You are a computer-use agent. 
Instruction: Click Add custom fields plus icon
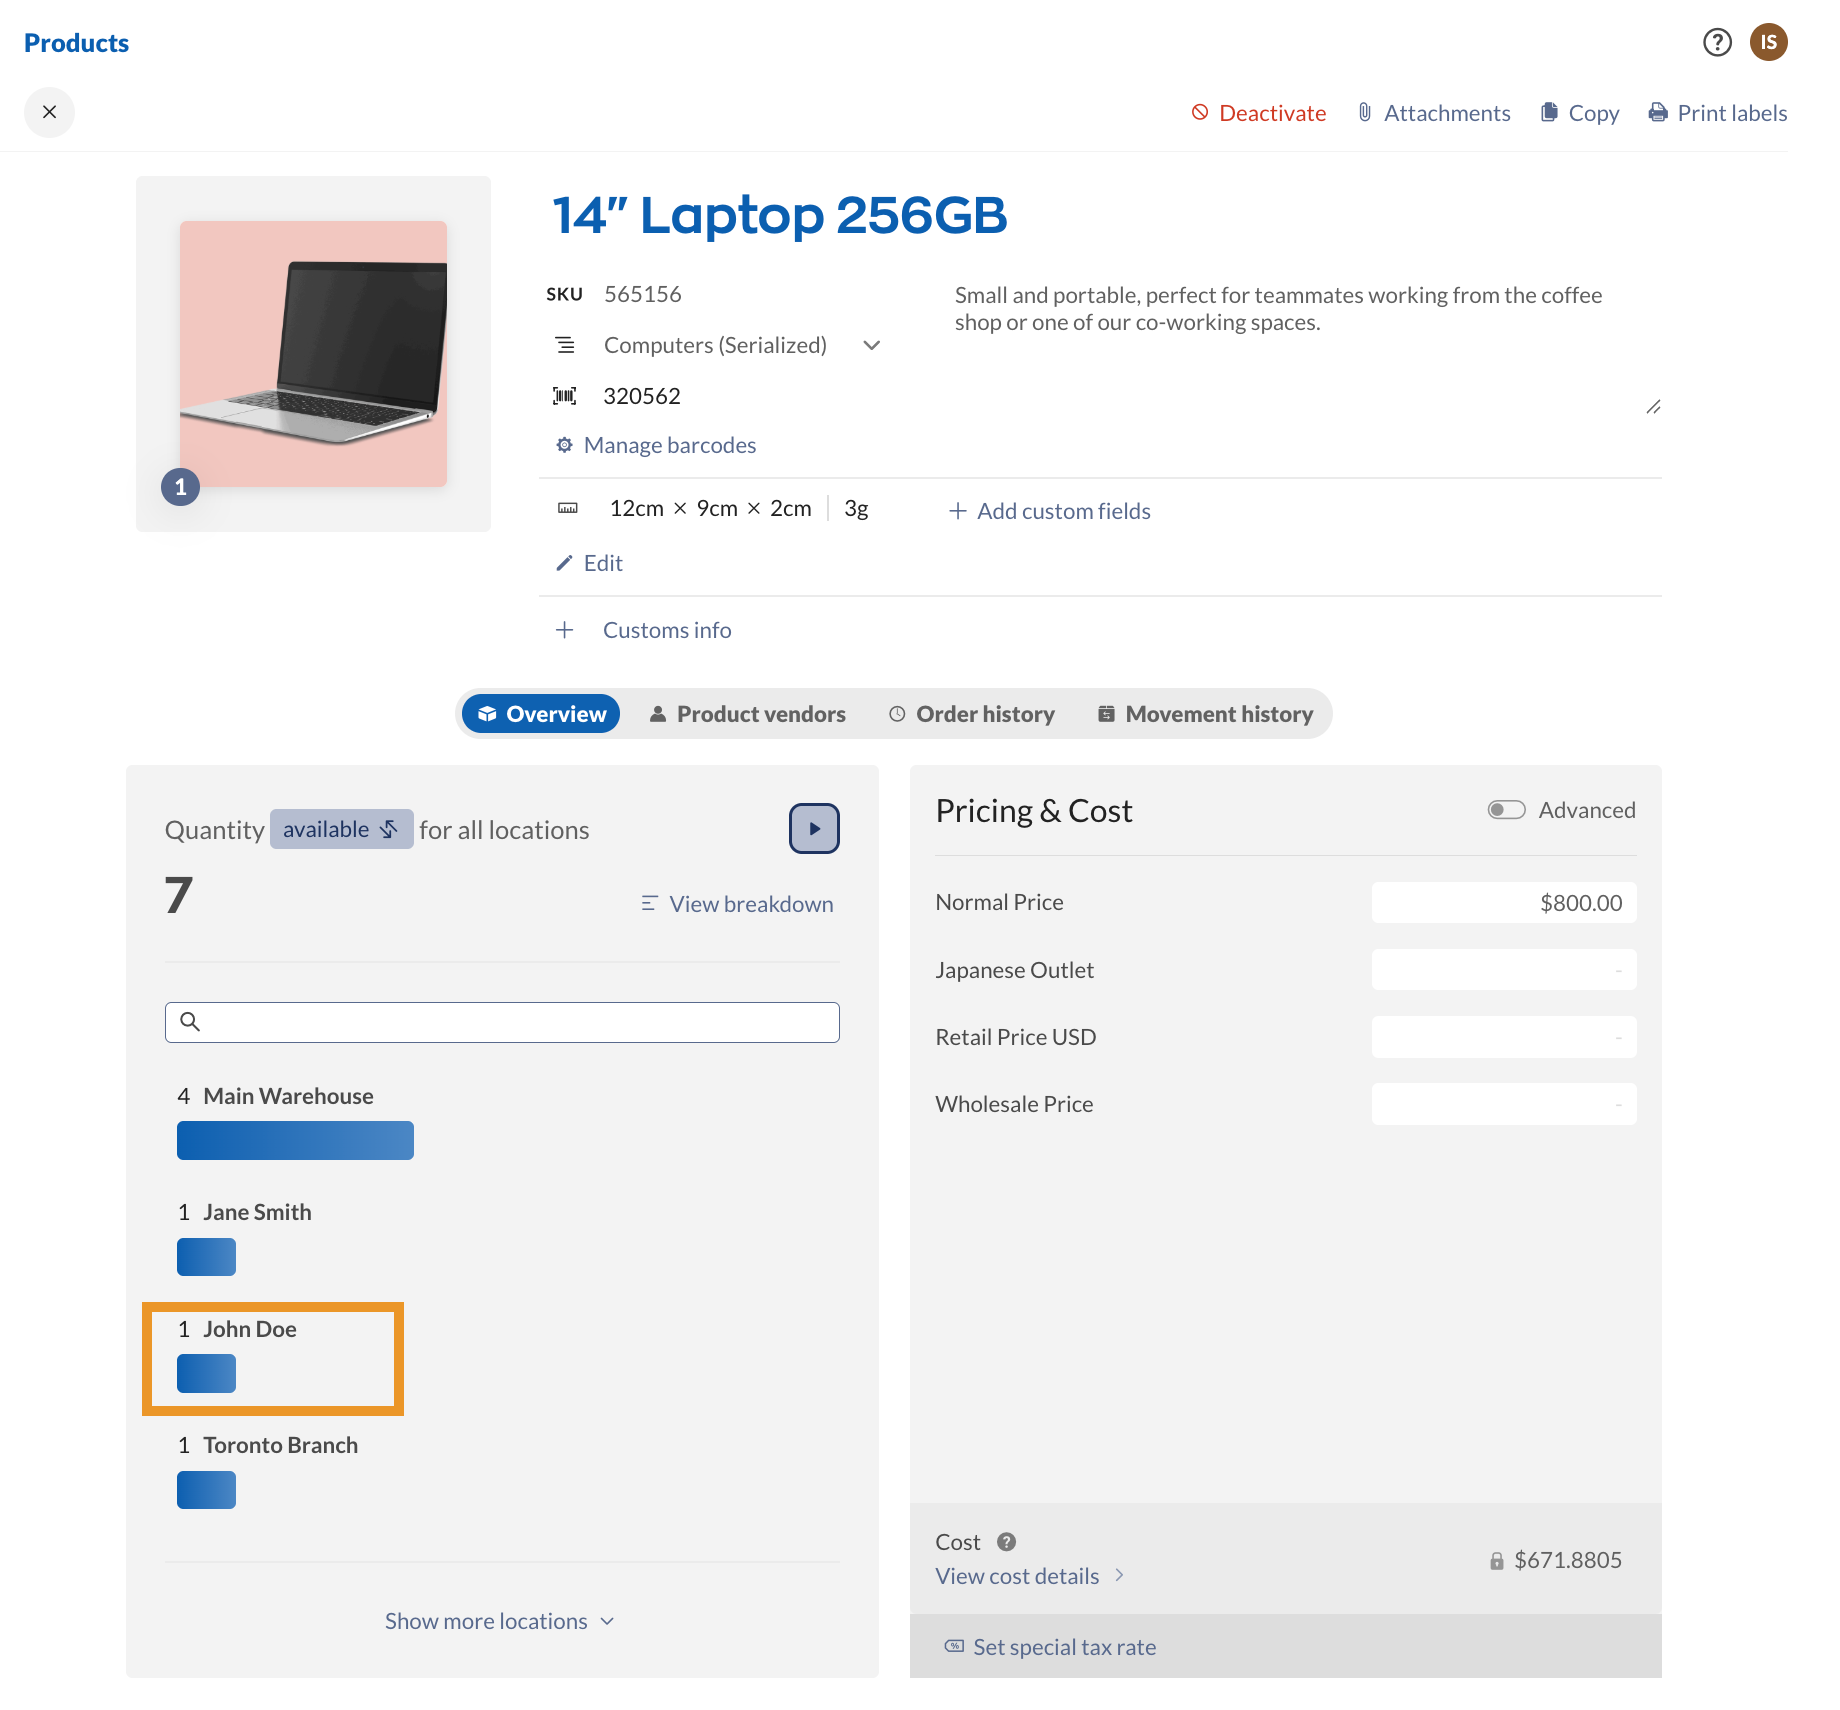[x=957, y=511]
